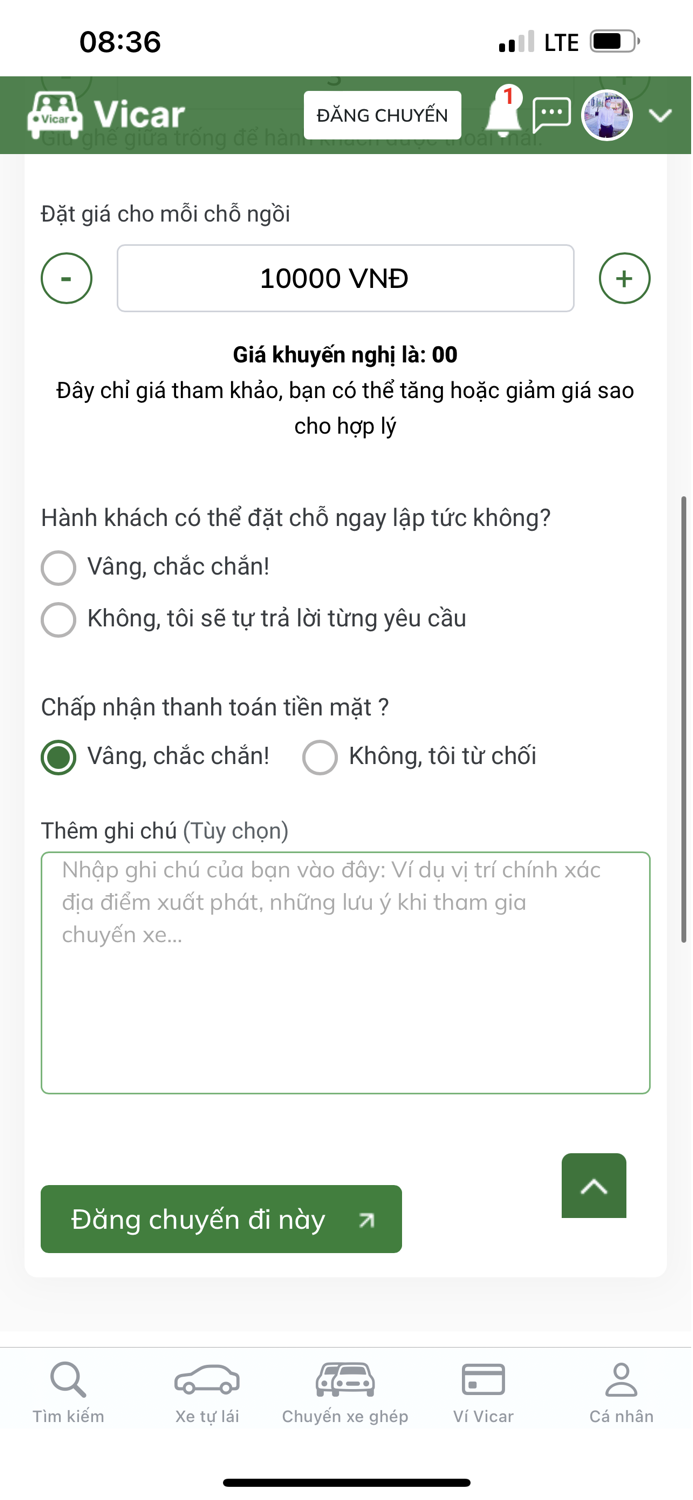The image size is (693, 1500).
Task: Select the Tìm kiếm search icon
Action: point(66,1378)
